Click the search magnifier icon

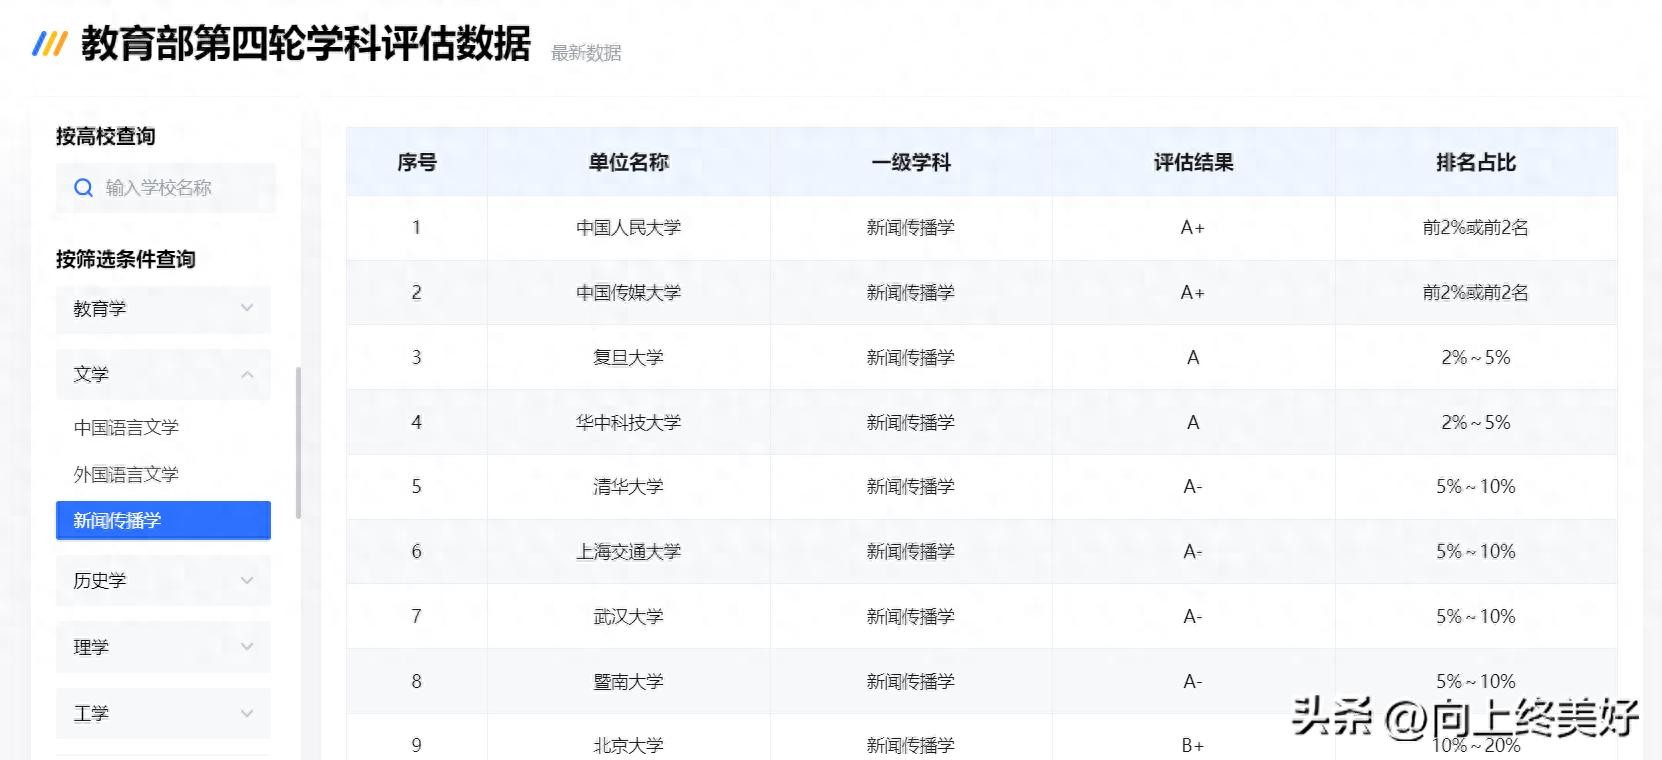coord(84,188)
